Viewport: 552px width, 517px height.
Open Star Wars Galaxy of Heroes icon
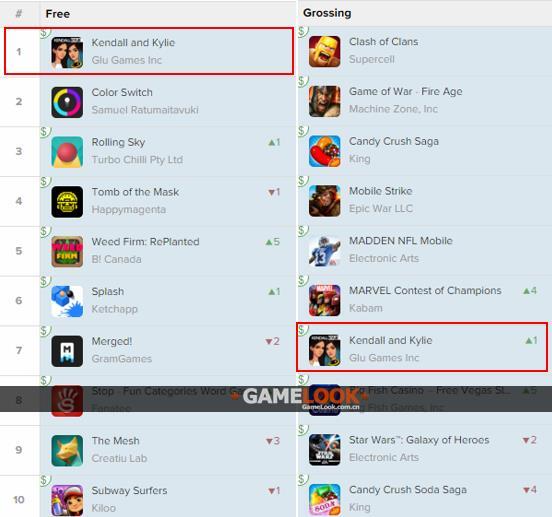click(x=325, y=449)
